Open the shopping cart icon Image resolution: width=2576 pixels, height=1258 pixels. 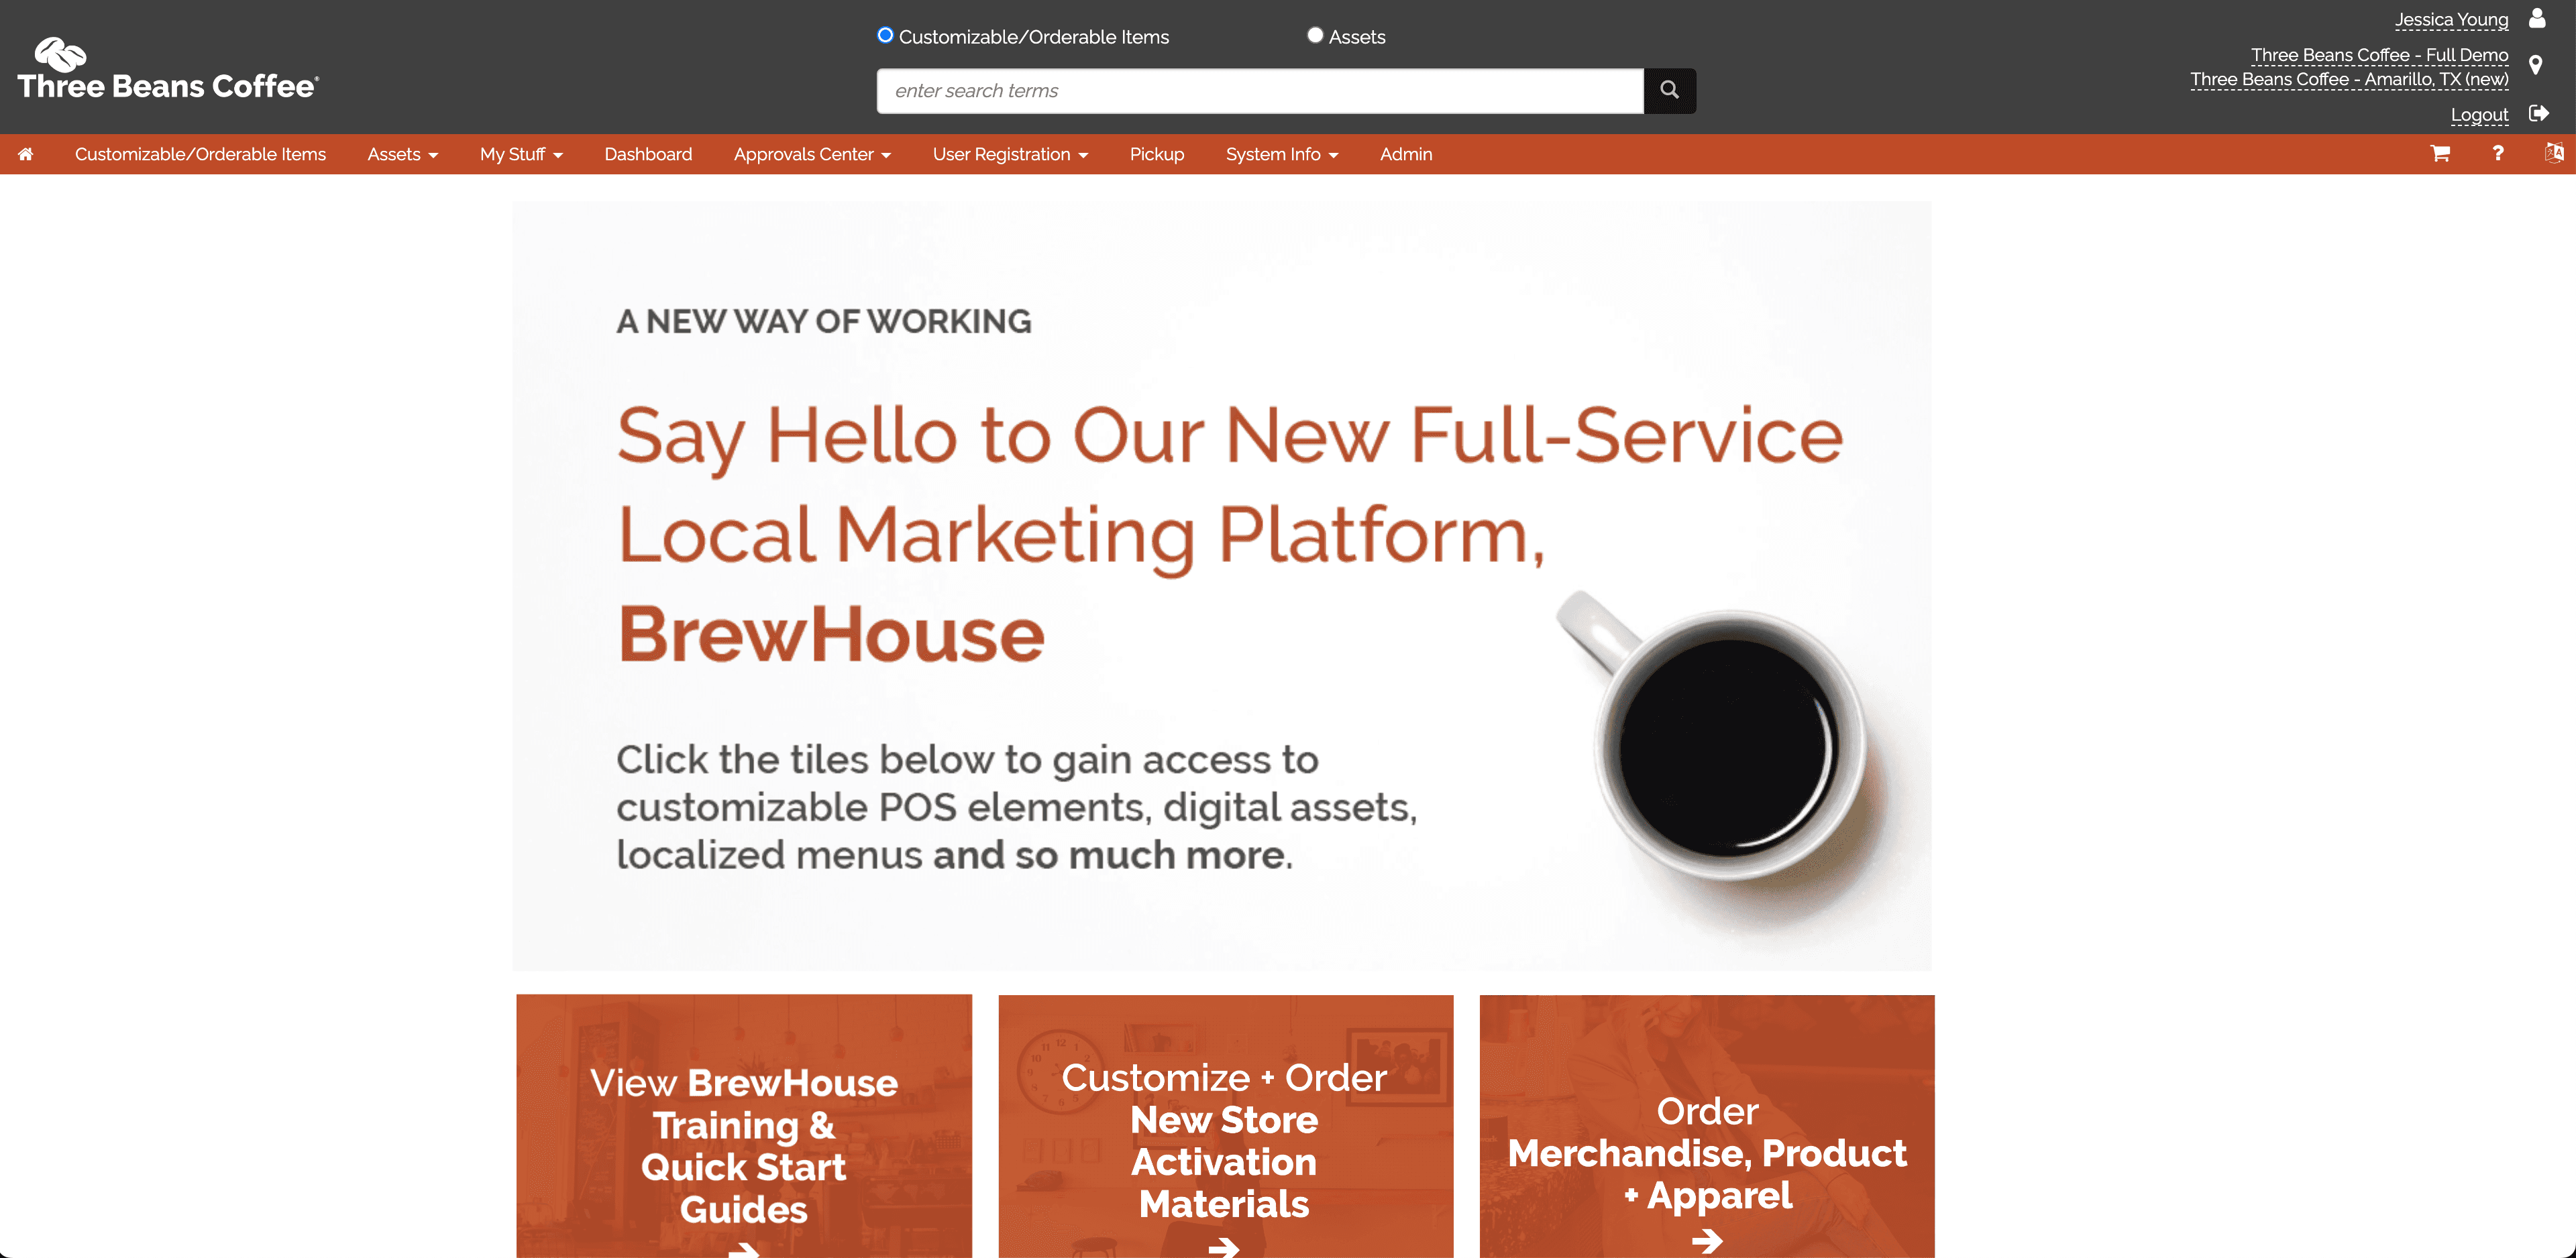coord(2440,154)
